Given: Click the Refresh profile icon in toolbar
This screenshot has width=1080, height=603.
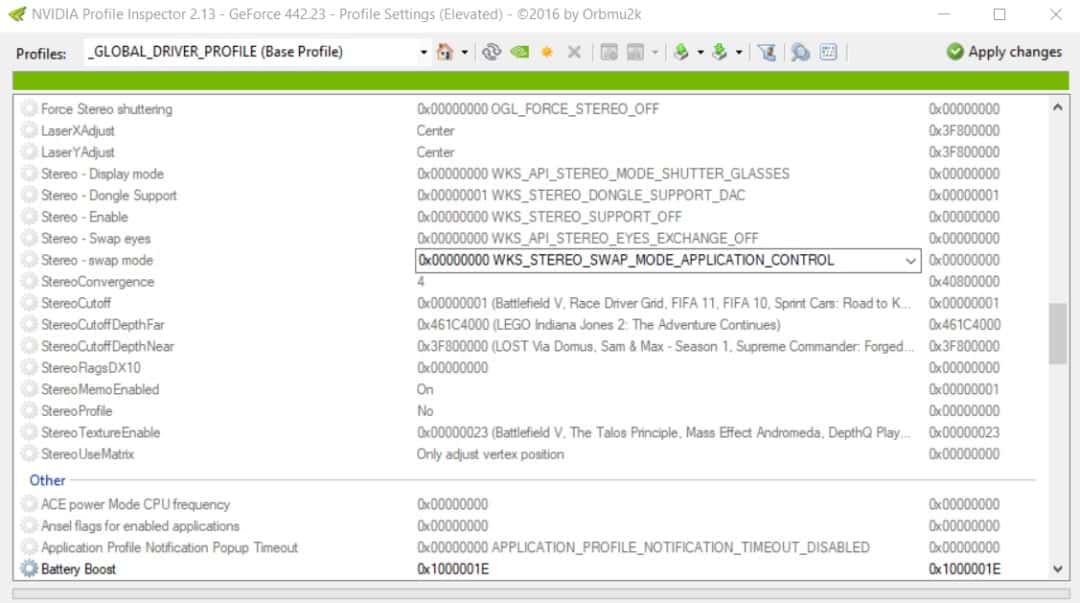Looking at the screenshot, I should (x=491, y=52).
